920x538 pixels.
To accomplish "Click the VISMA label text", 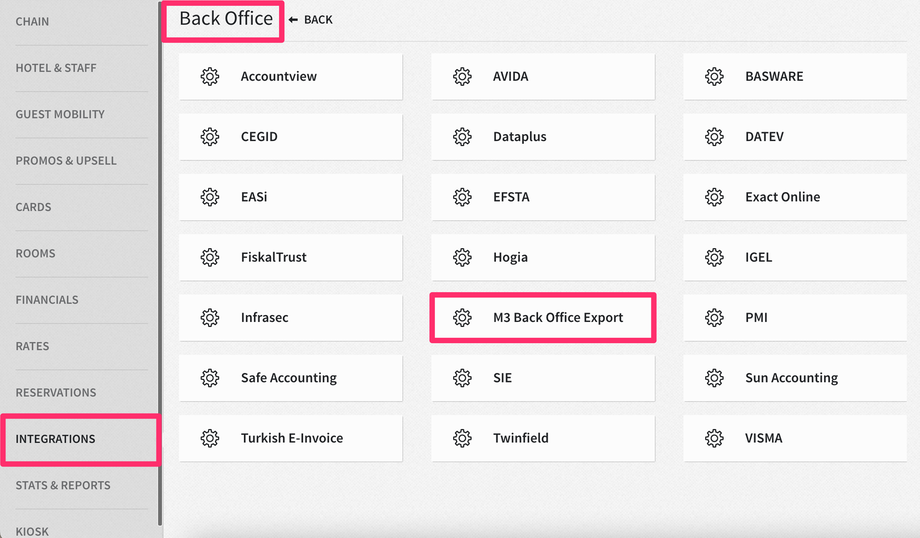I will (x=764, y=438).
